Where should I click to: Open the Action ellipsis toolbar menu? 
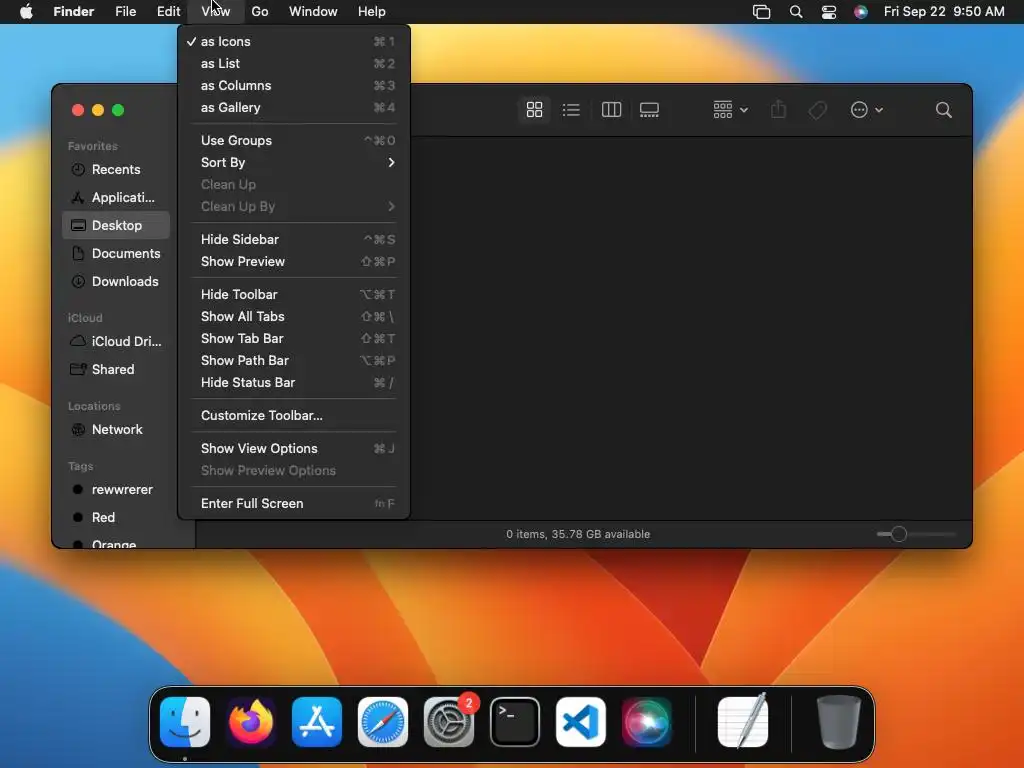coord(867,110)
